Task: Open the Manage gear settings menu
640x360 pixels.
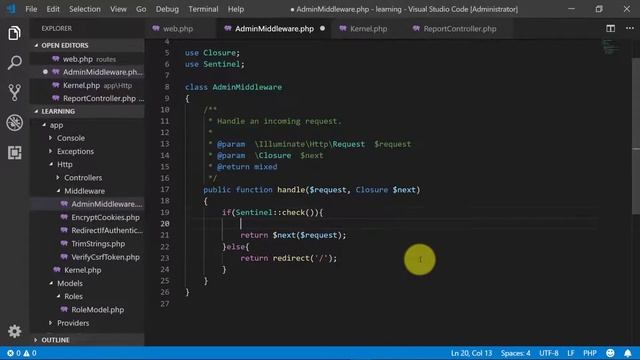Action: click(x=14, y=331)
